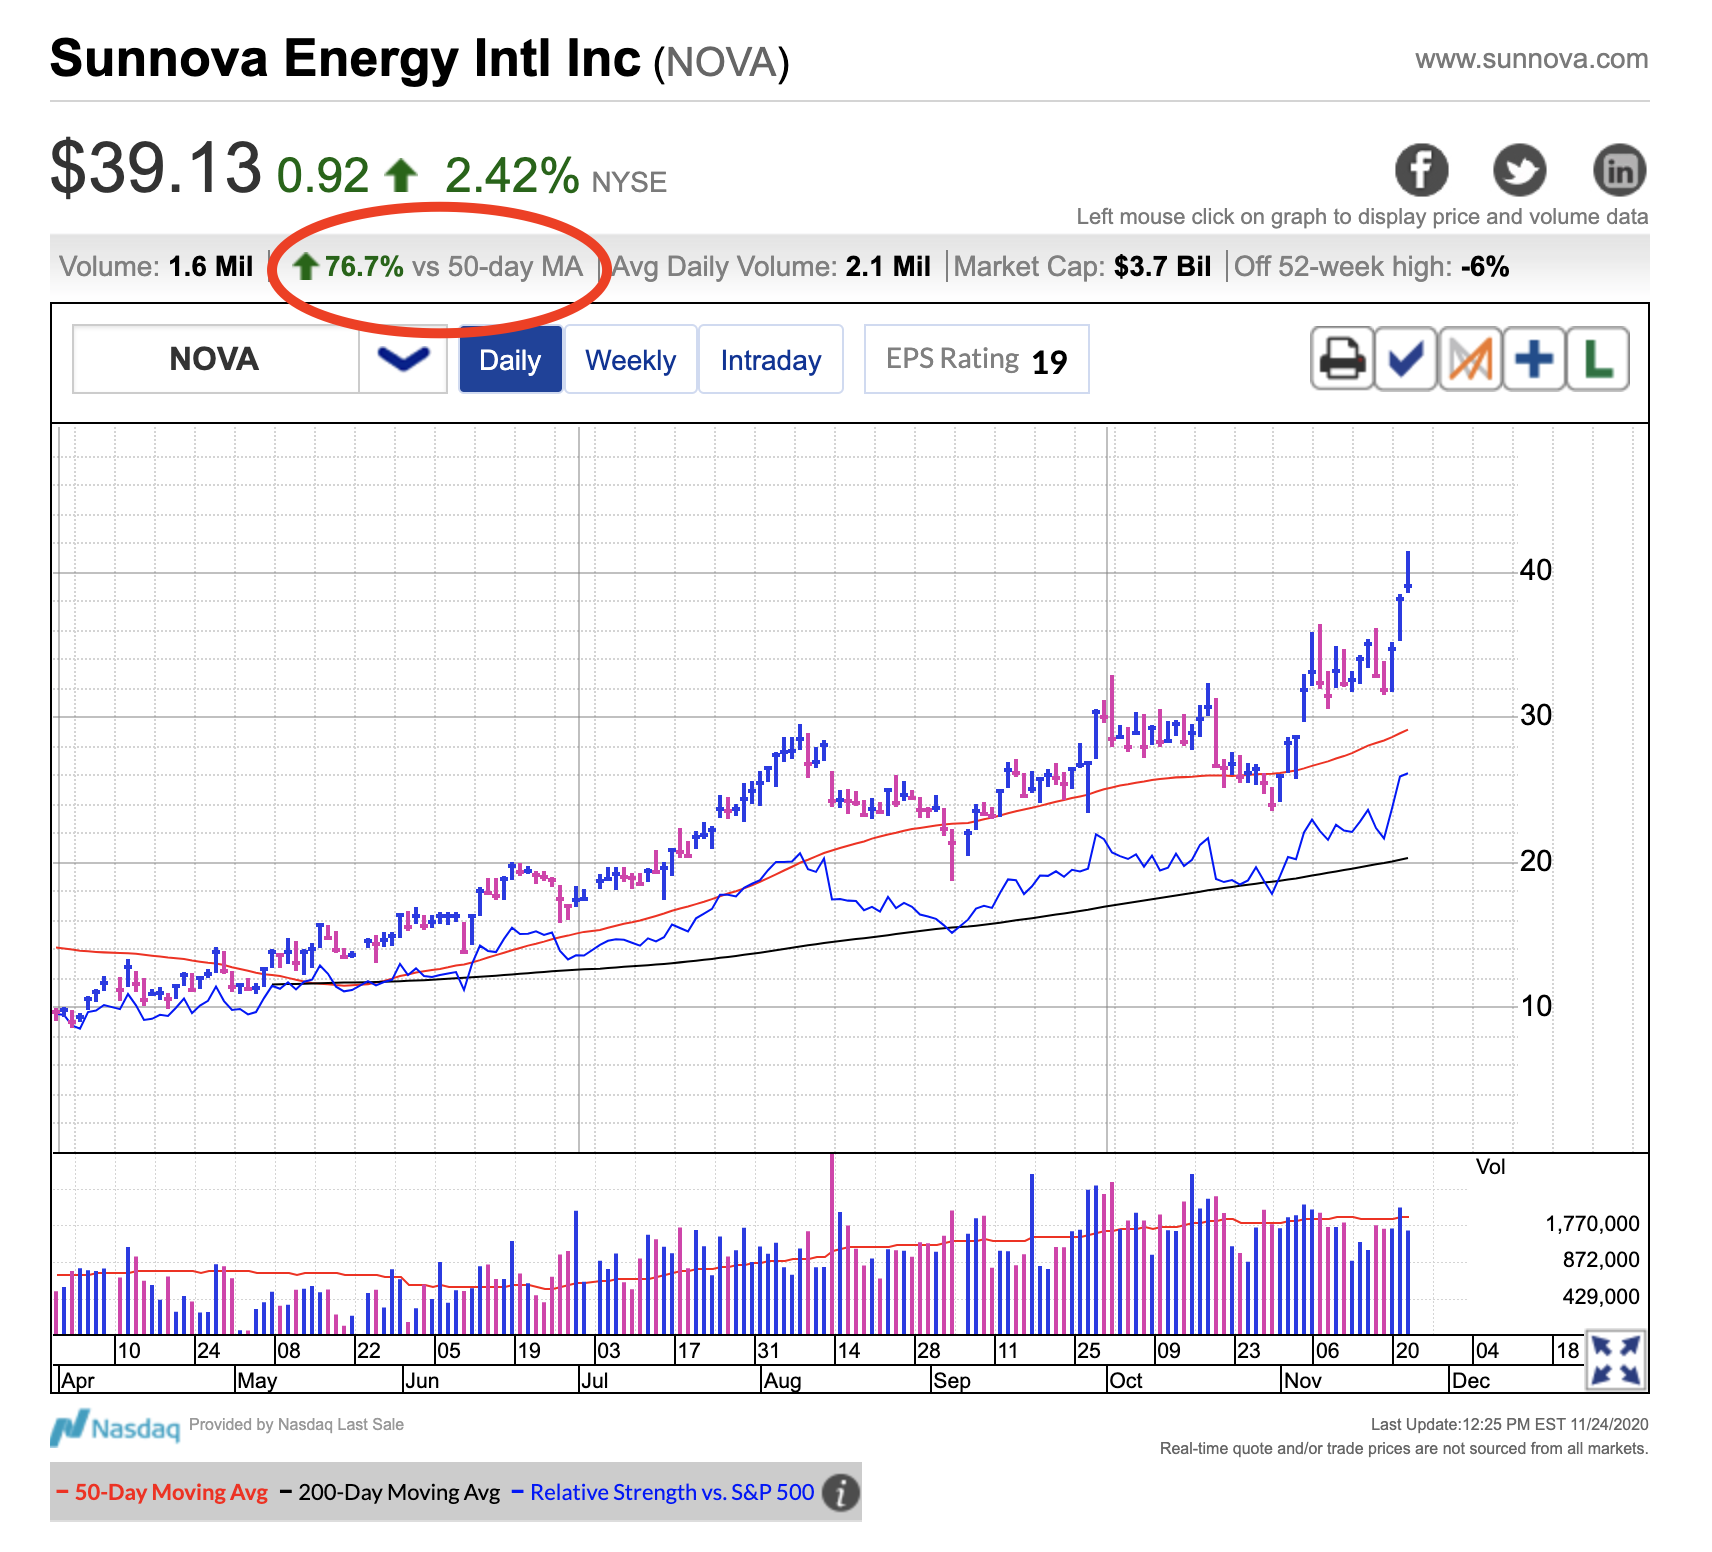
Task: Select the NOVA ticker field
Action: tap(215, 359)
